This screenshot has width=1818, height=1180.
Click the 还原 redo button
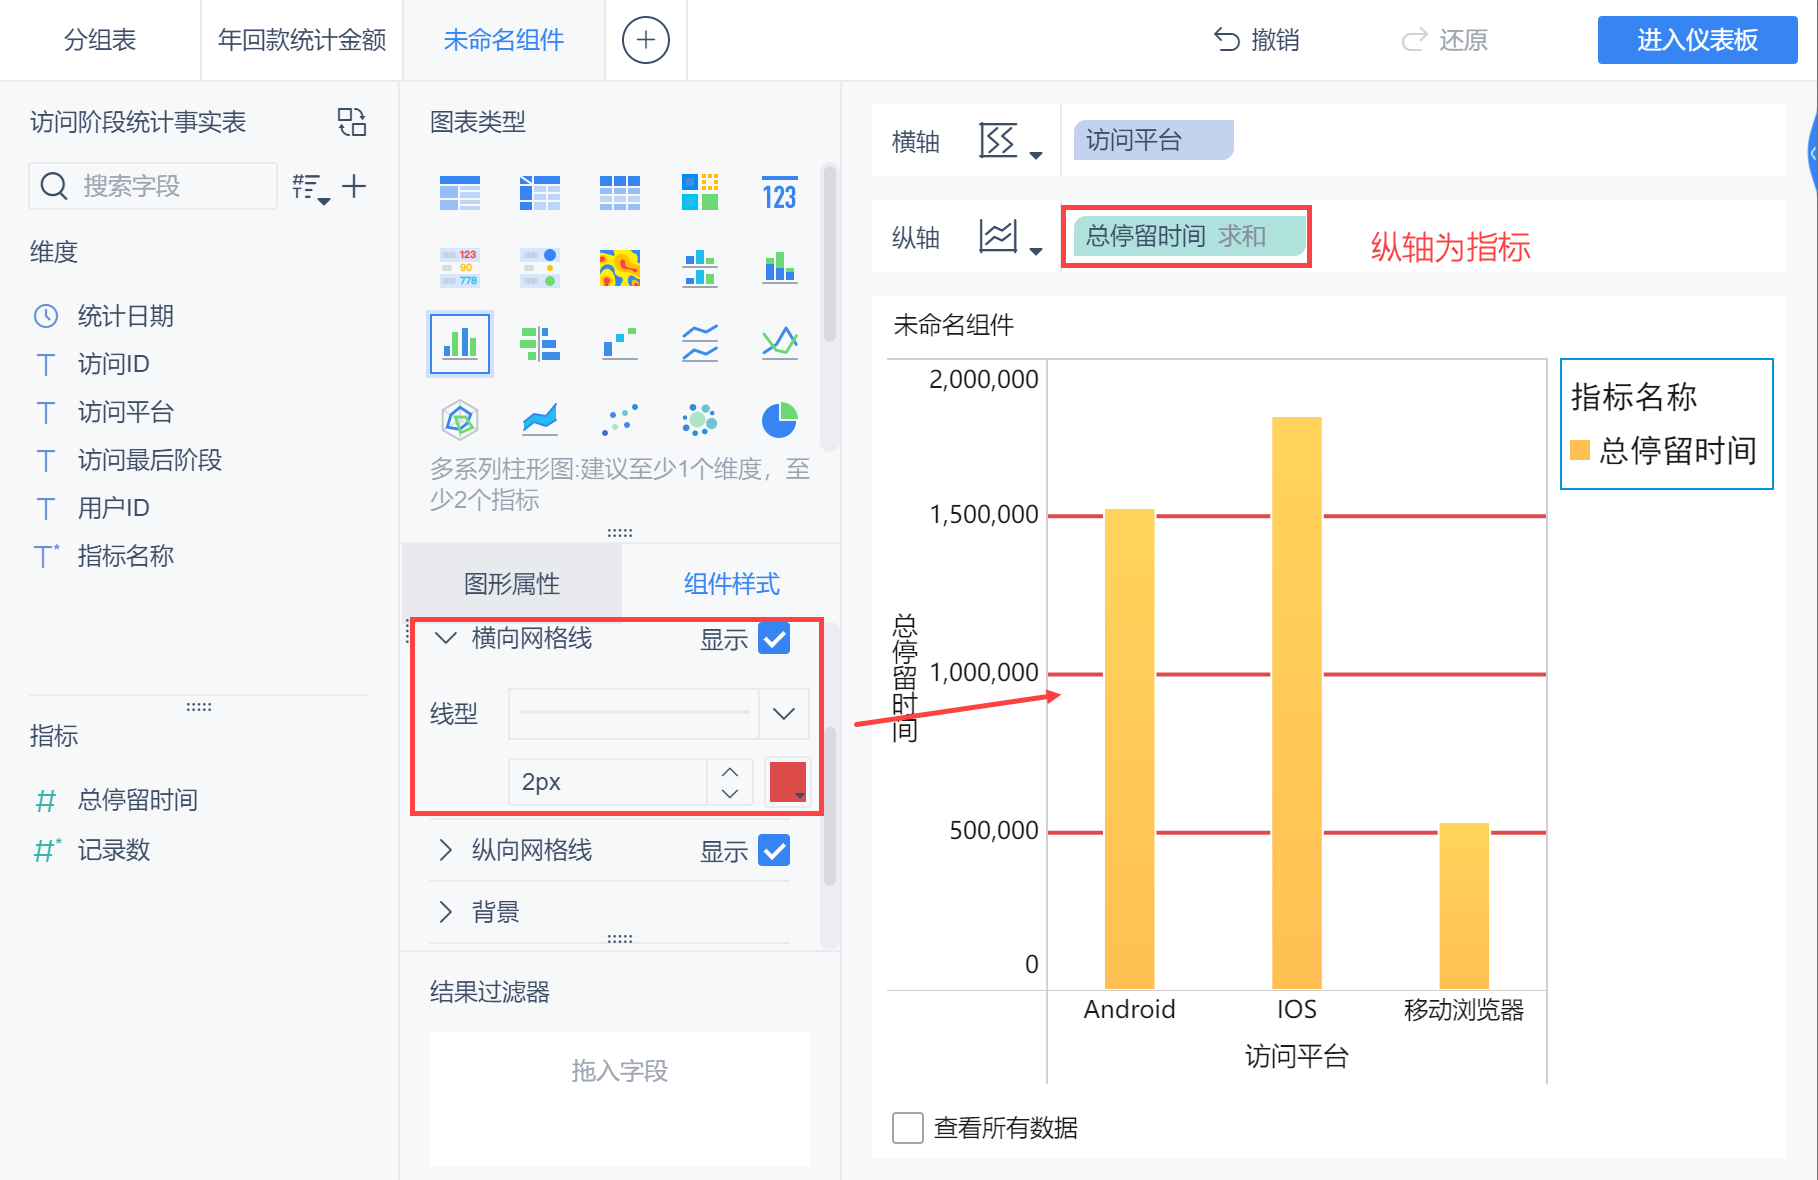point(1444,40)
